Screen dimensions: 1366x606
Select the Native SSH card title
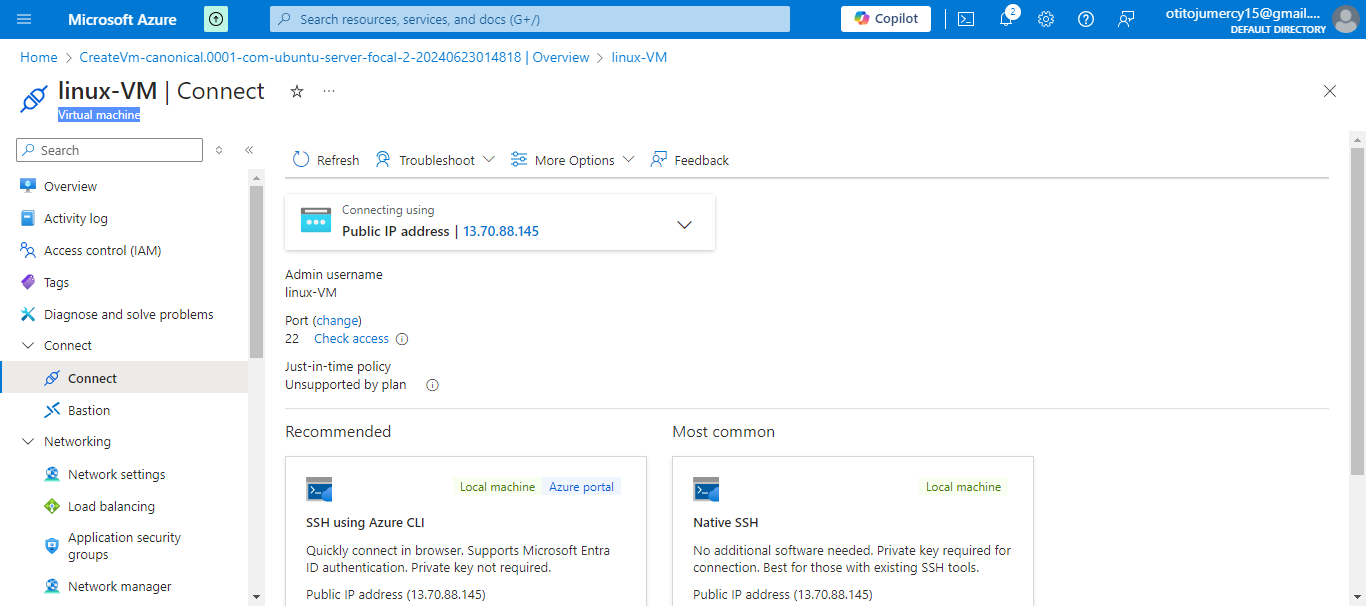click(726, 522)
